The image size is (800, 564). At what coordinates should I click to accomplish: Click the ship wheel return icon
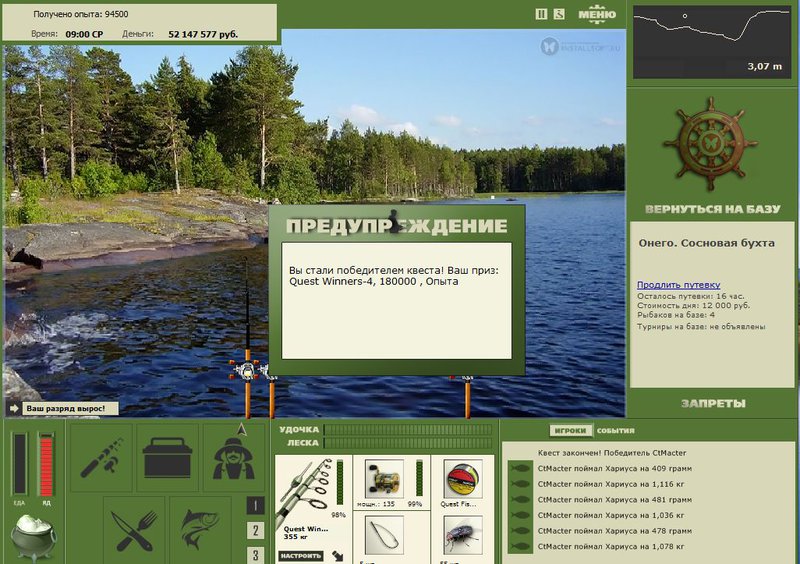(x=710, y=144)
